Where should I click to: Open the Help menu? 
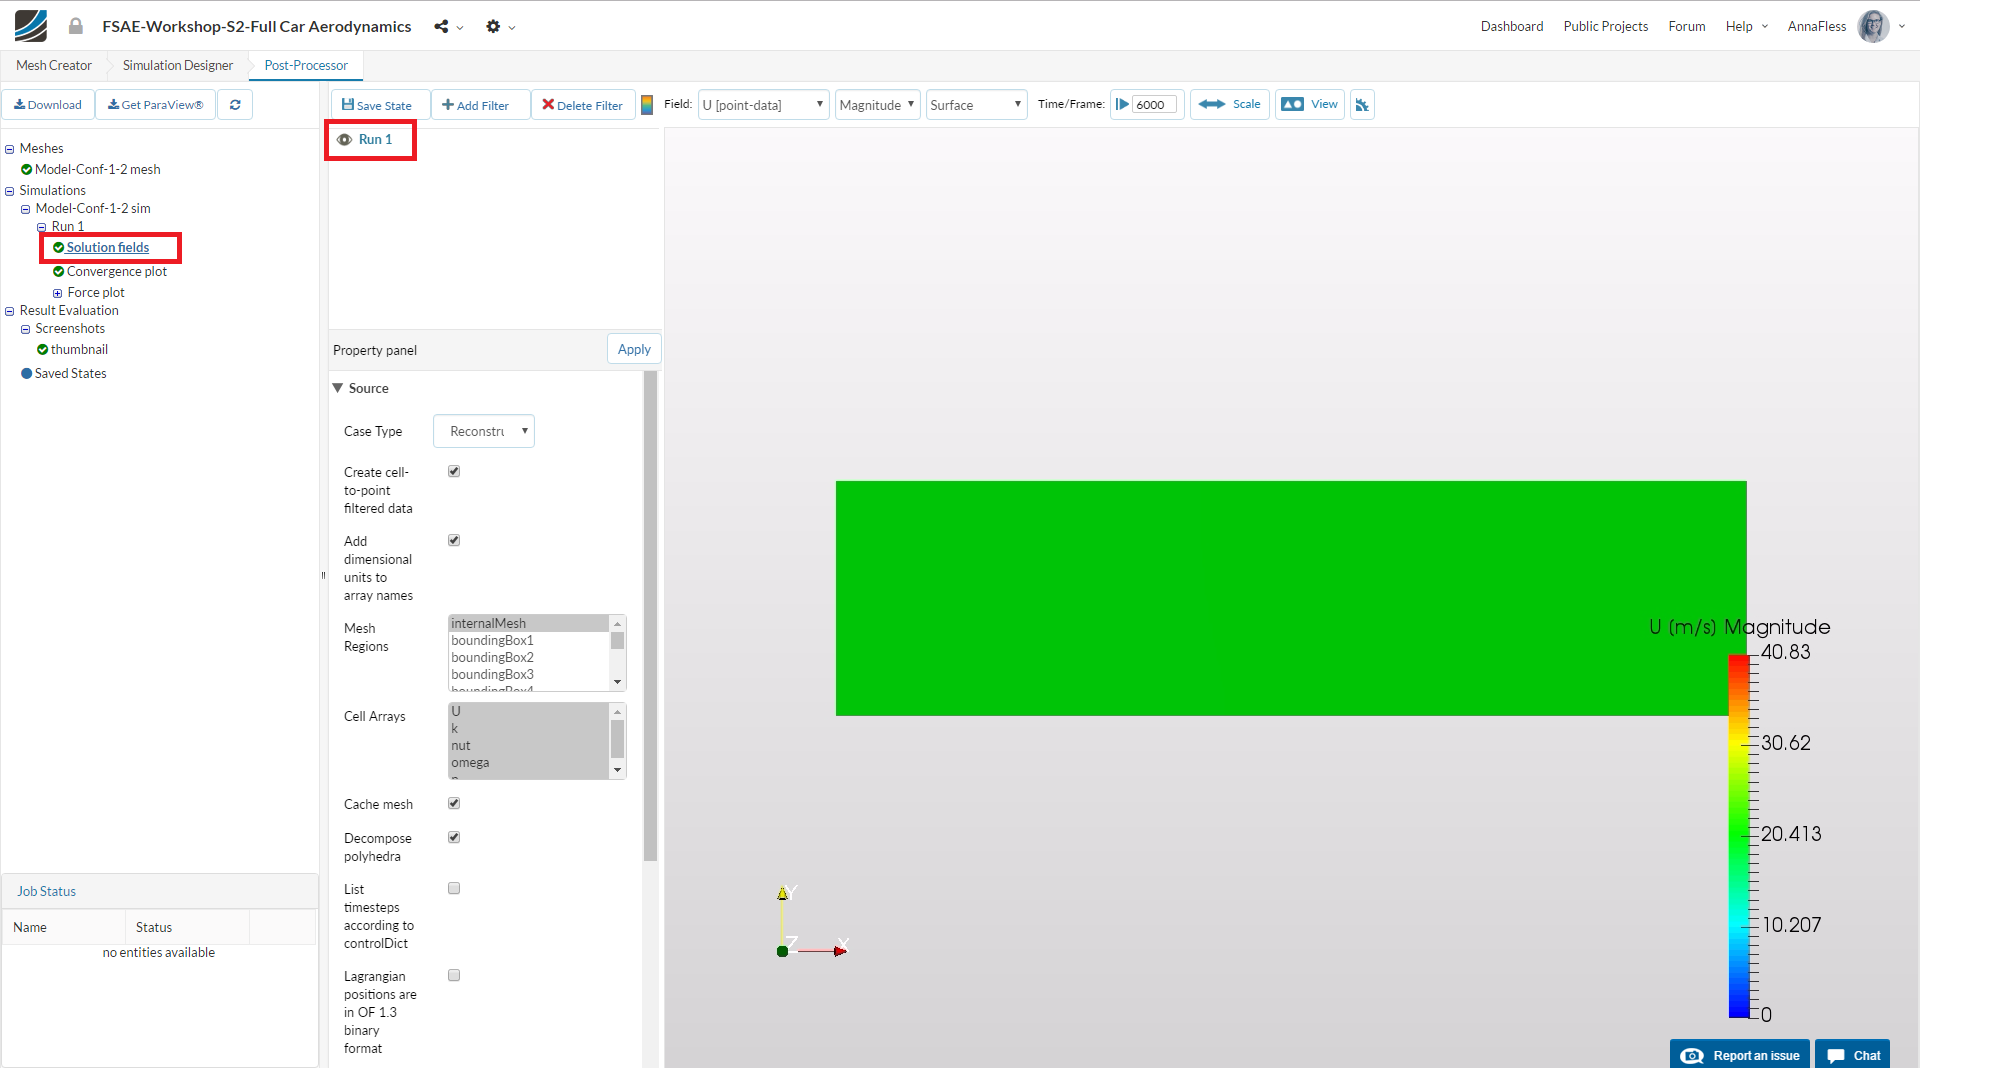pos(1746,26)
